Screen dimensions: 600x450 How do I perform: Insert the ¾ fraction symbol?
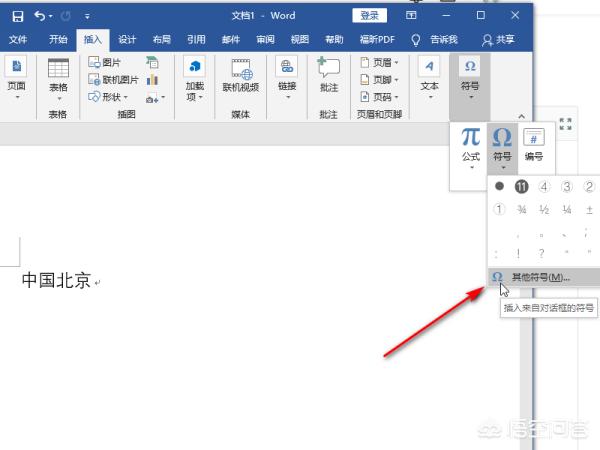coord(521,209)
